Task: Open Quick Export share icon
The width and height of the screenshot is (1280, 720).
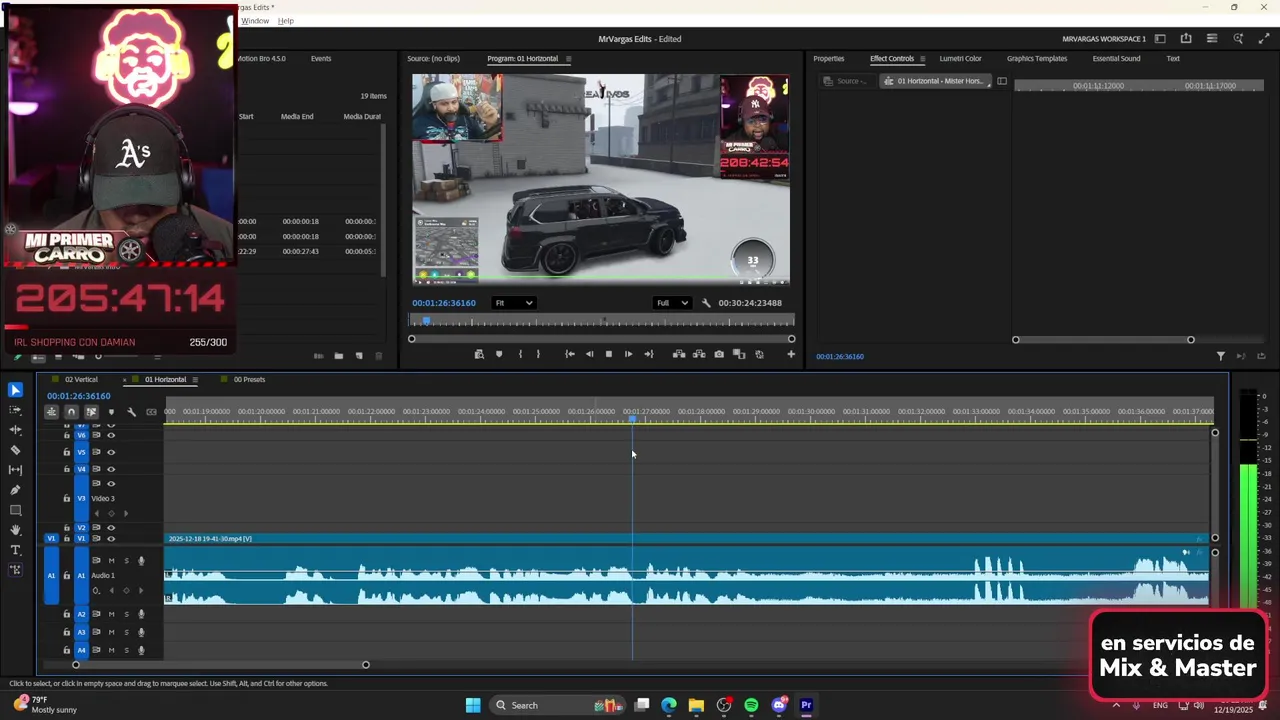Action: click(x=1186, y=39)
